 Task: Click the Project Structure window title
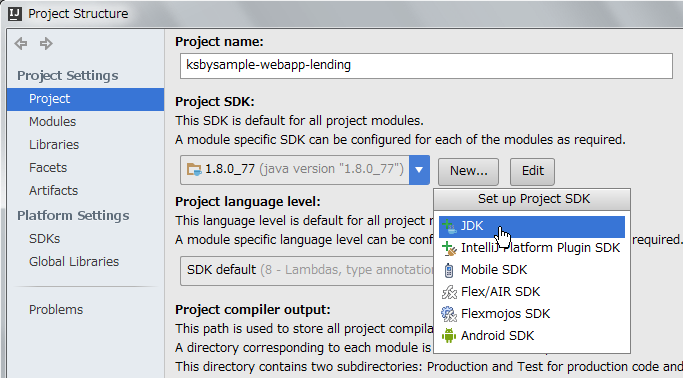pyautogui.click(x=78, y=14)
